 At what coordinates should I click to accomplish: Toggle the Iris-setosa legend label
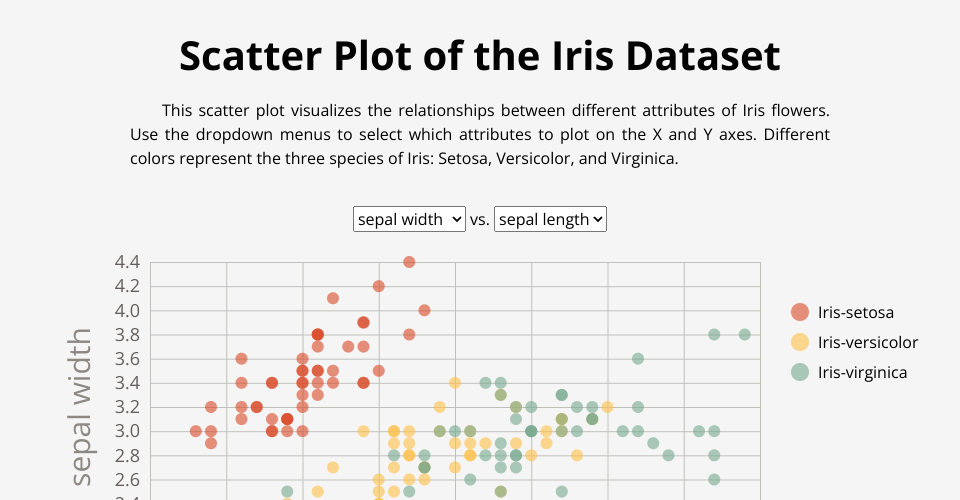pos(855,312)
